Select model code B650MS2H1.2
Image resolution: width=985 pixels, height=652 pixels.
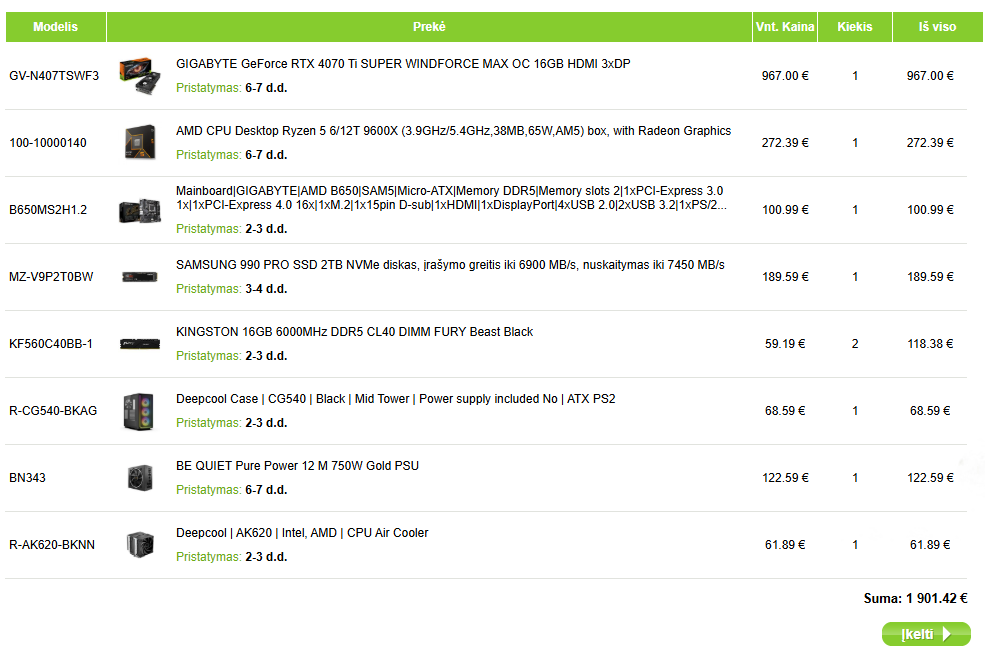pos(48,210)
